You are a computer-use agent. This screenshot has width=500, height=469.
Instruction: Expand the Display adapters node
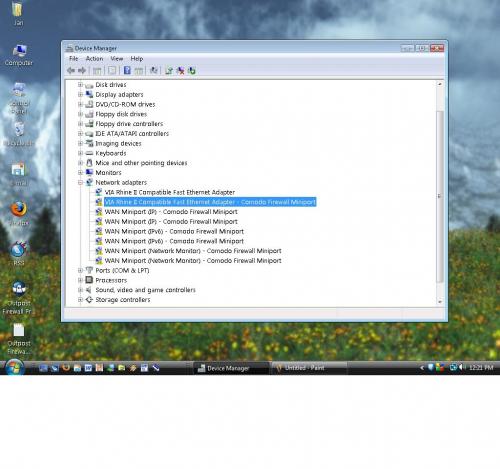[80, 95]
